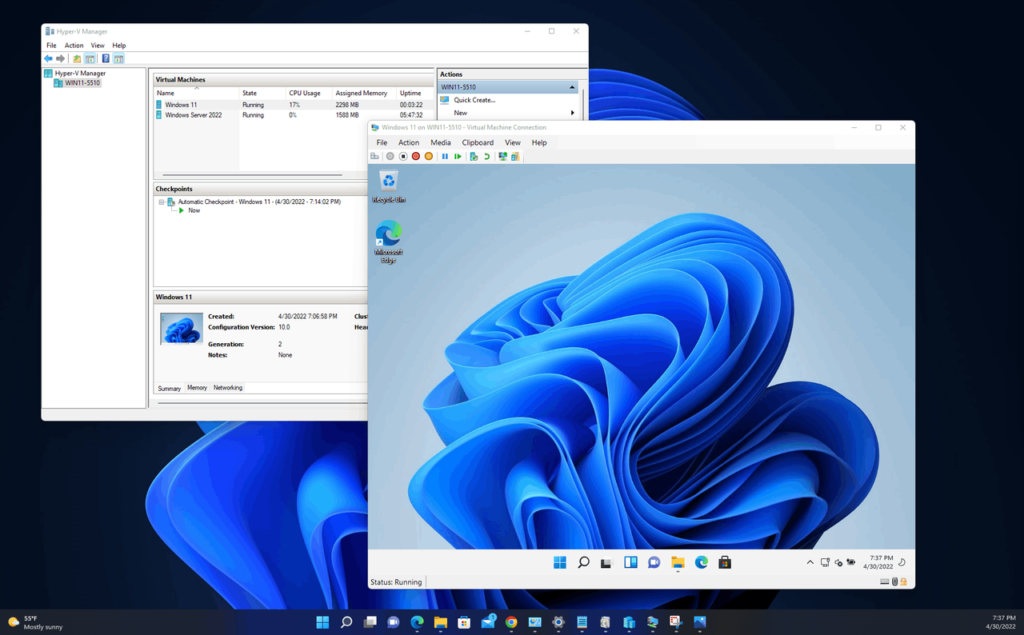
Task: Open the Recycle Bin inside the VM
Action: [388, 182]
